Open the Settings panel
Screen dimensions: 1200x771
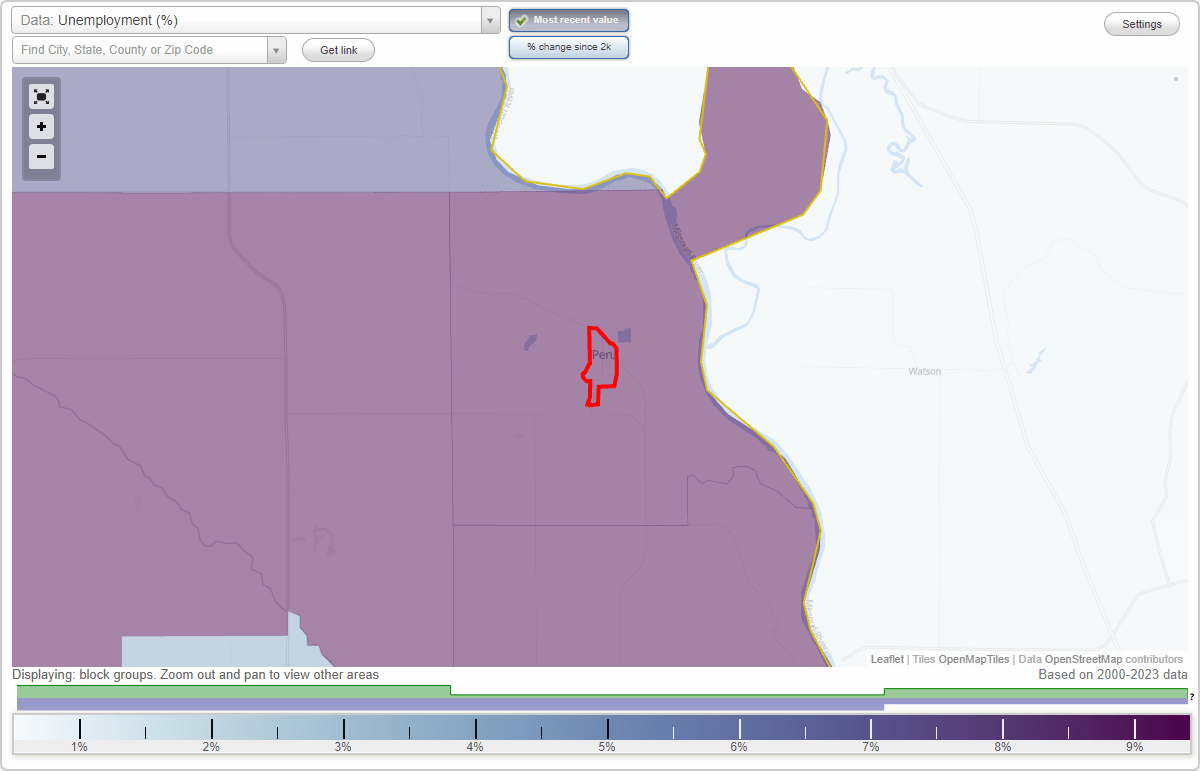tap(1141, 23)
